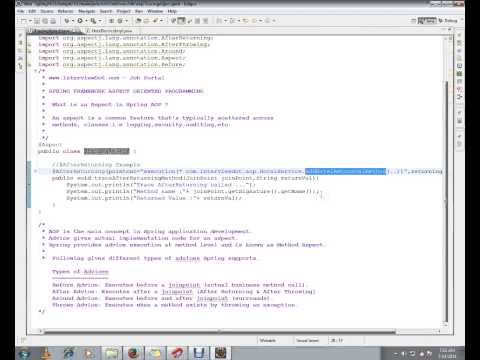Click the New file toolbar icon
480x360 pixels.
click(x=24, y=21)
